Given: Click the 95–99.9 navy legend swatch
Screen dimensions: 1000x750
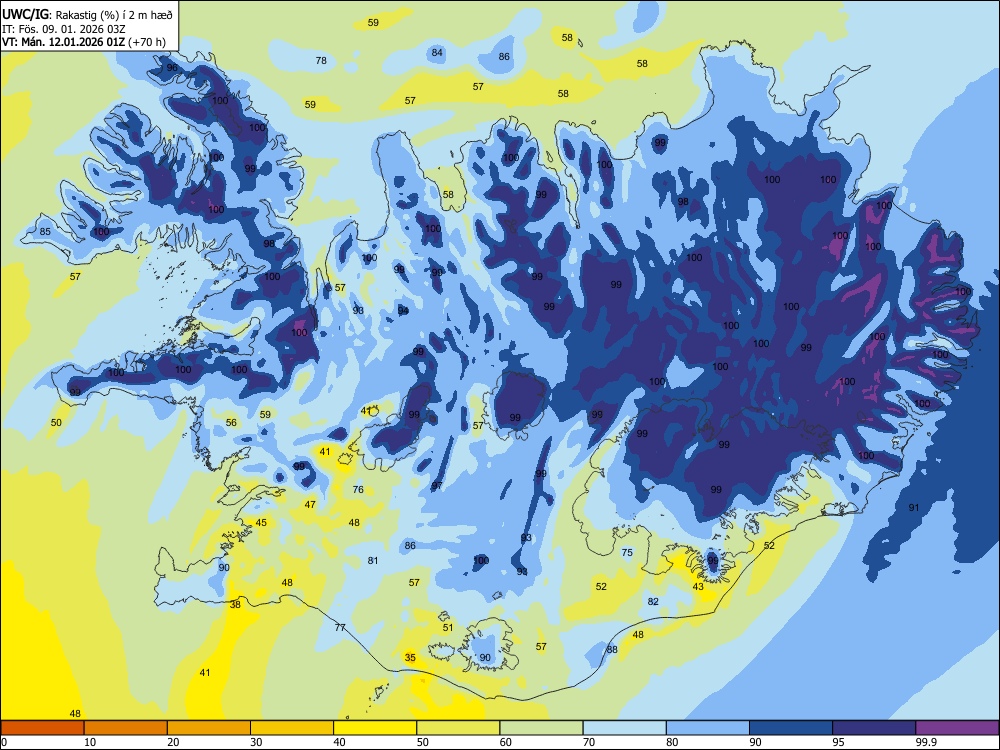Looking at the screenshot, I should click(874, 728).
